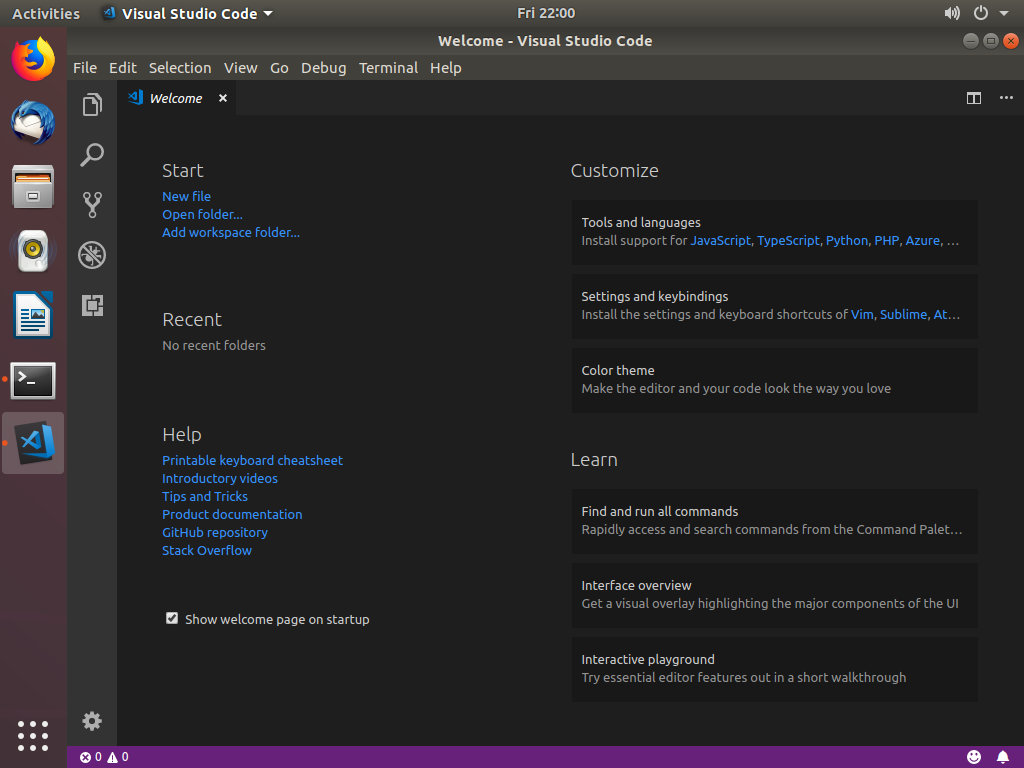Image resolution: width=1024 pixels, height=768 pixels.
Task: Open the Explorer view icon
Action: [92, 103]
